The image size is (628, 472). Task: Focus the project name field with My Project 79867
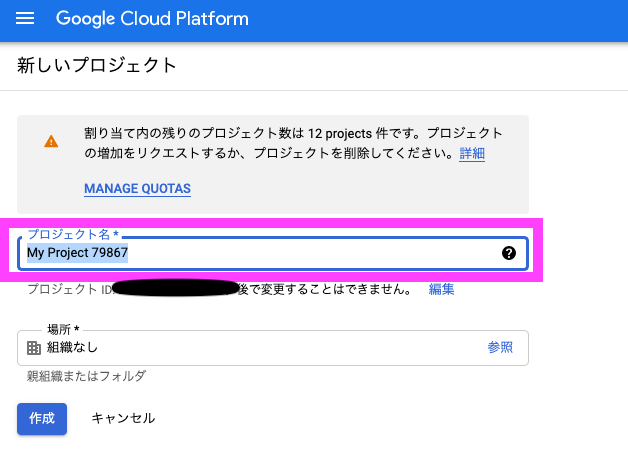tap(260, 254)
